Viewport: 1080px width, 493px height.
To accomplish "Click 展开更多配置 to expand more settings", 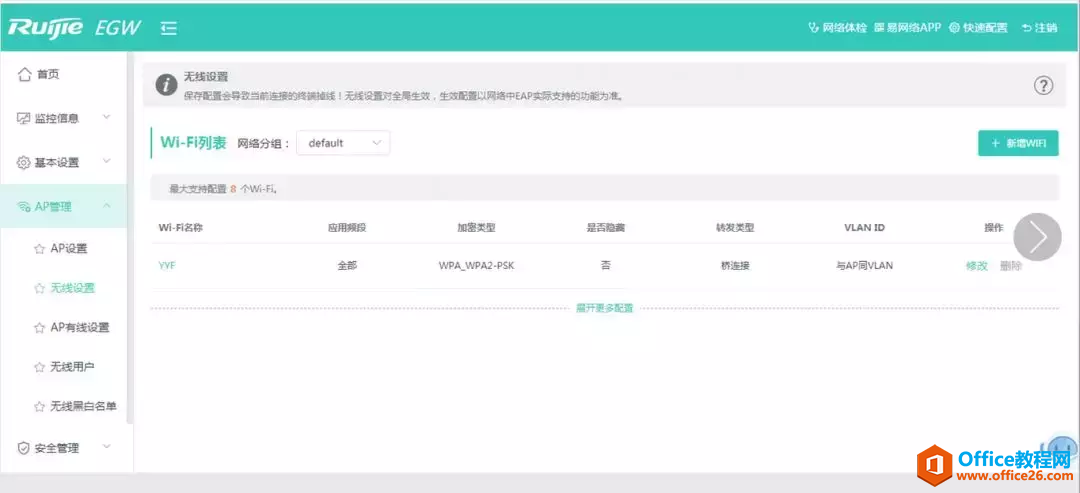I will [605, 308].
